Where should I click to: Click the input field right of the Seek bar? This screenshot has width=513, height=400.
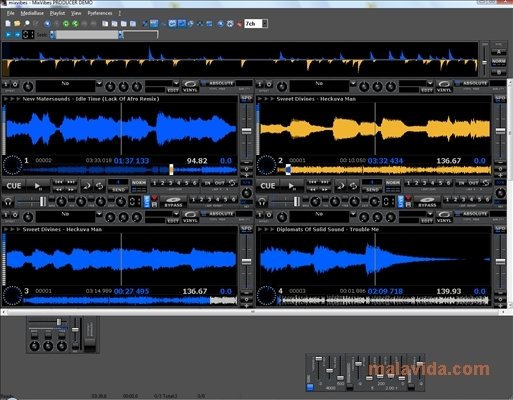(140, 34)
